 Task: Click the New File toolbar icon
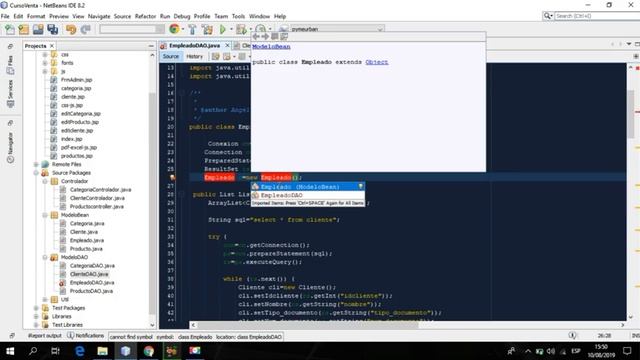point(9,29)
